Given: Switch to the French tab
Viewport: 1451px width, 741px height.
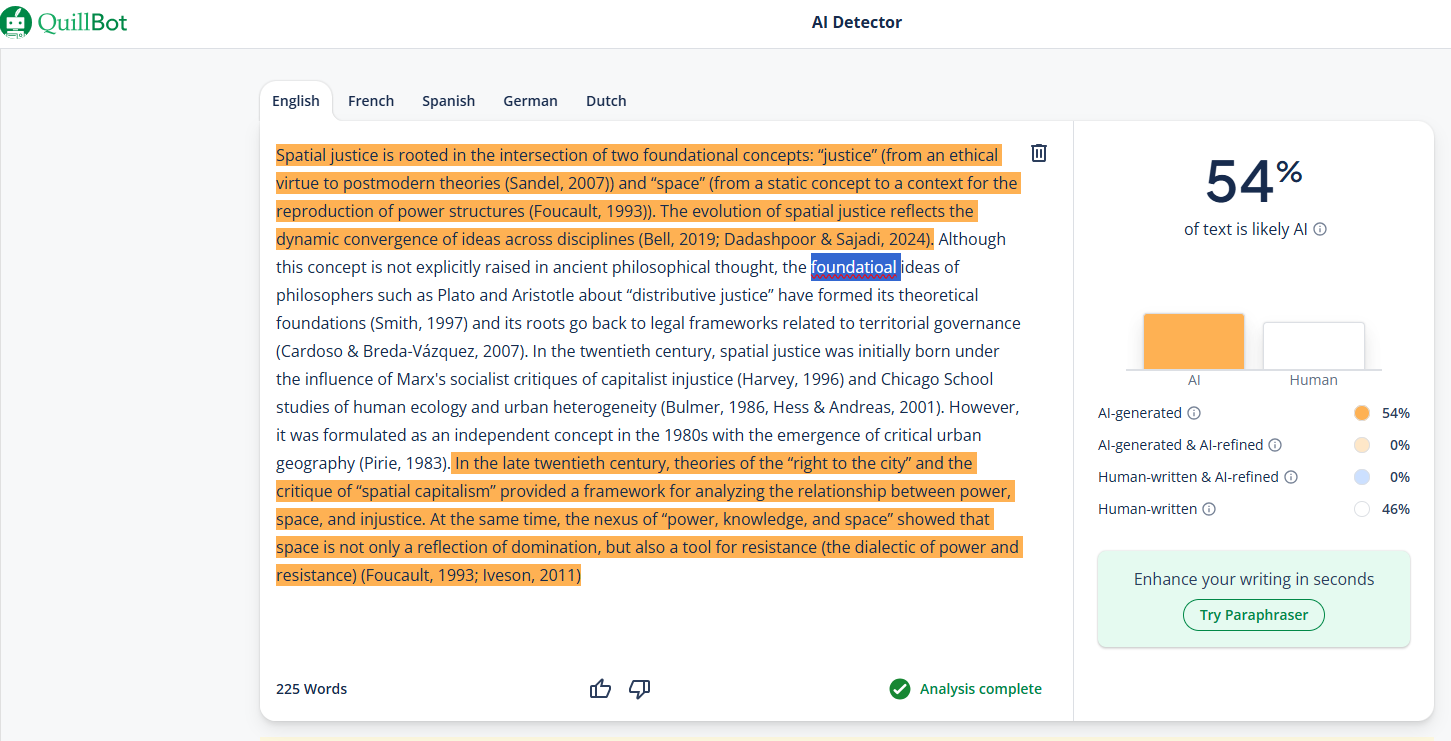Looking at the screenshot, I should click(x=371, y=101).
